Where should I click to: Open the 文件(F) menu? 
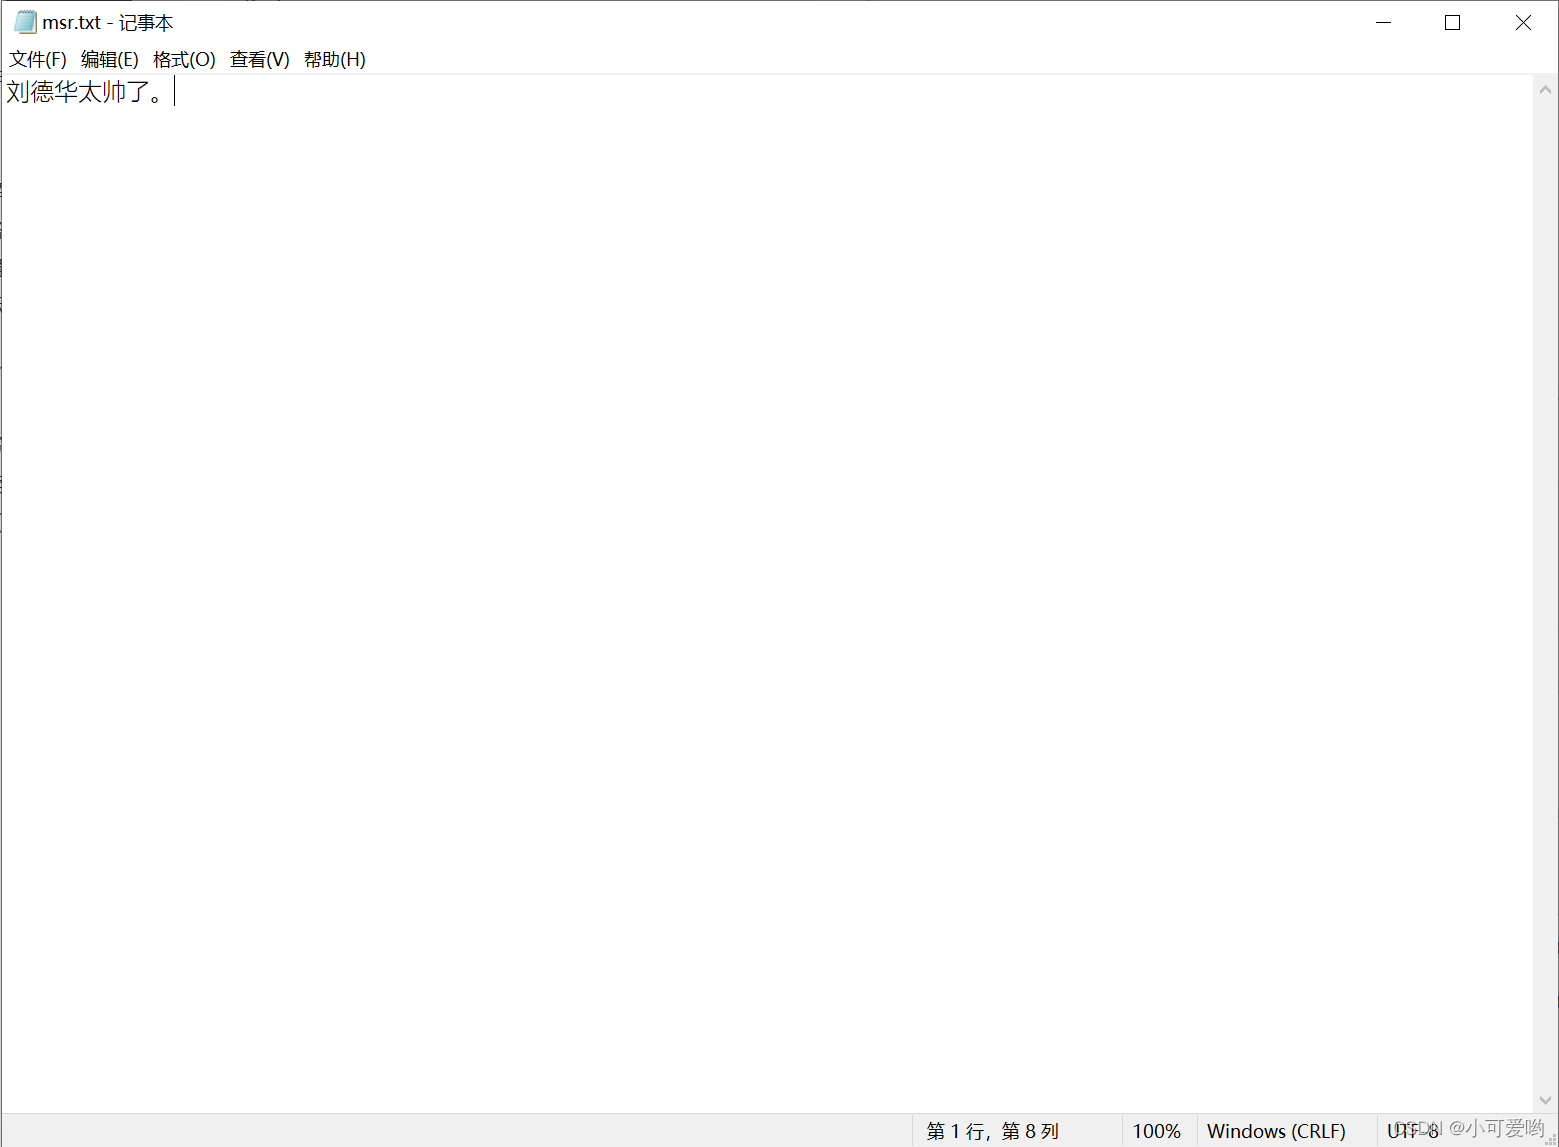click(38, 60)
